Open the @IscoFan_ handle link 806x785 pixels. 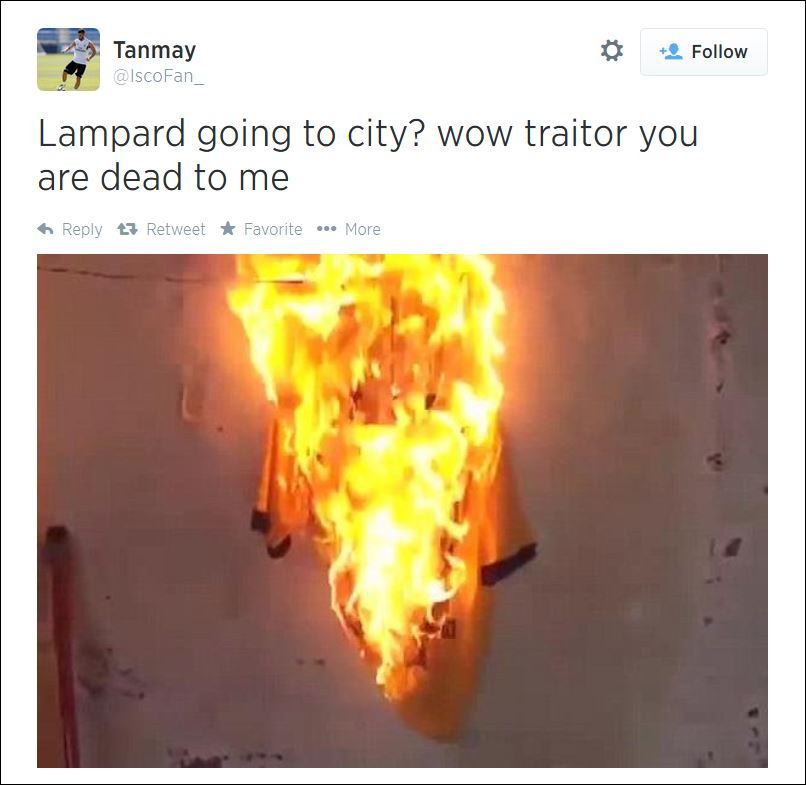(x=158, y=76)
